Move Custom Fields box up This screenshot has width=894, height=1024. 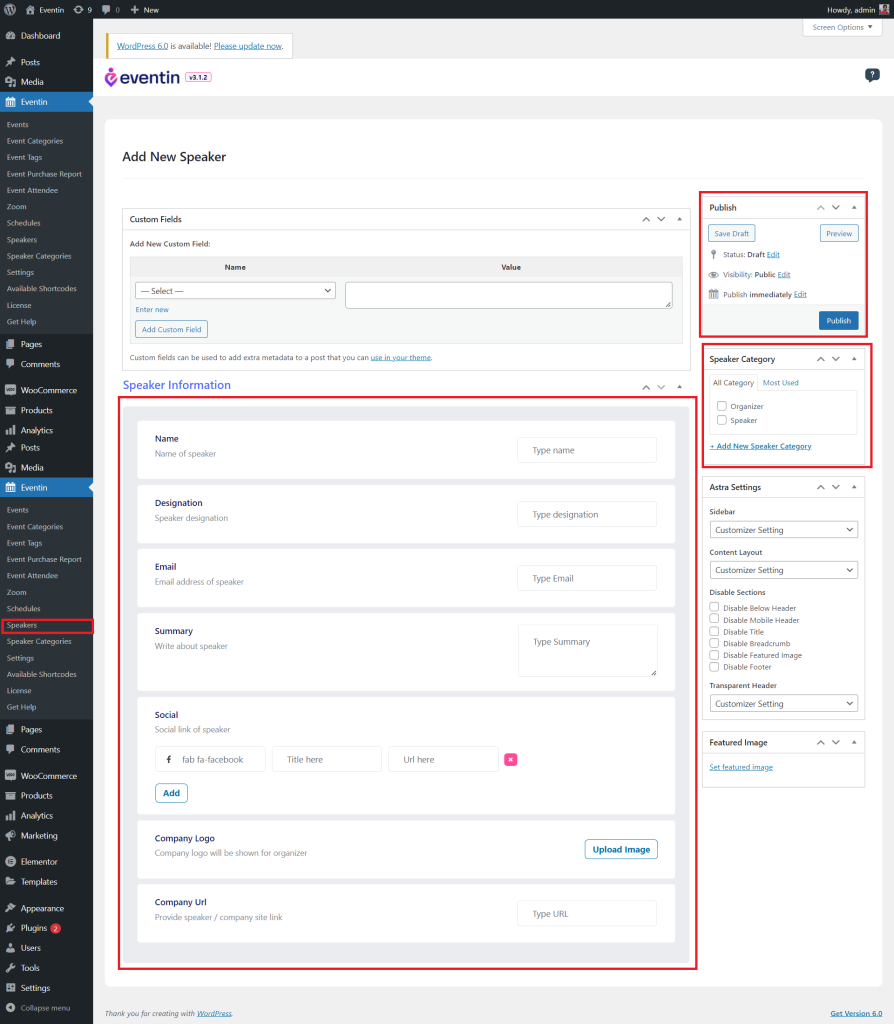coord(646,219)
